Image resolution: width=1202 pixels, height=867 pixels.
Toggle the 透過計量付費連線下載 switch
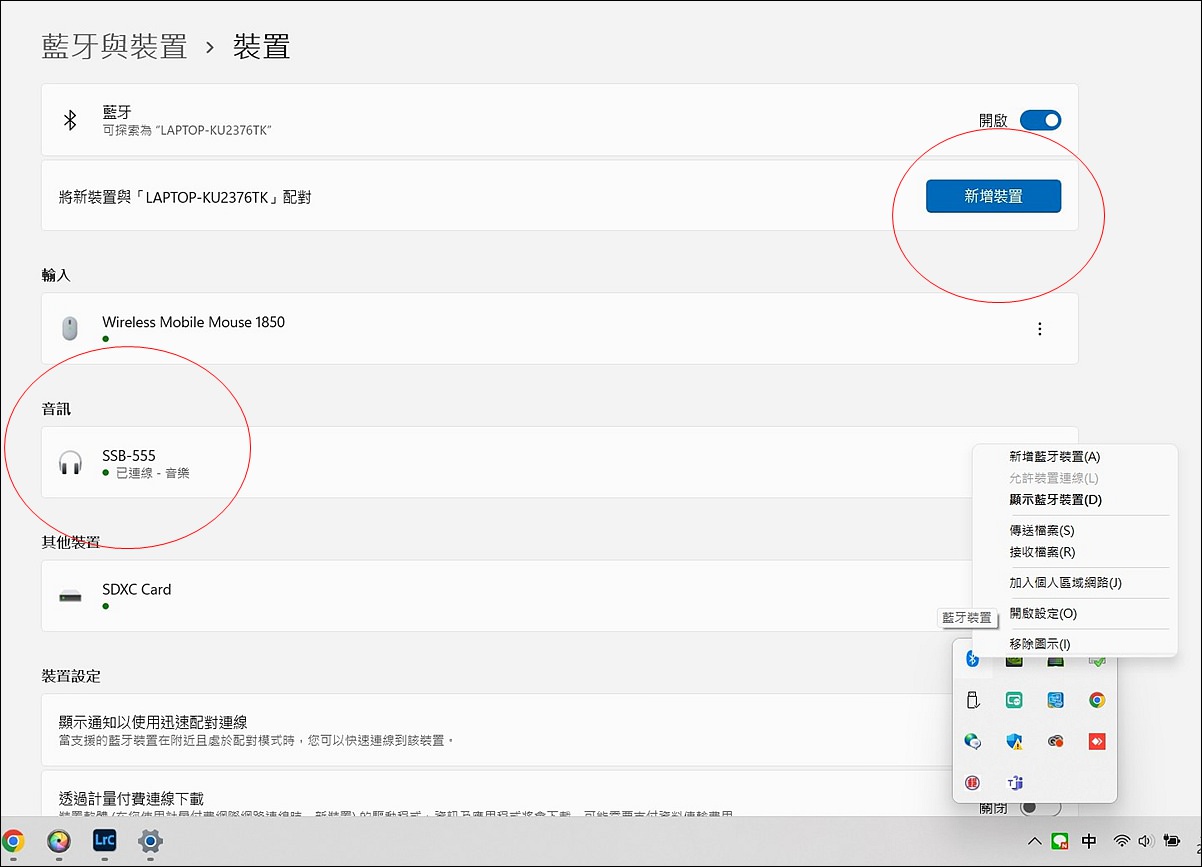[1040, 807]
